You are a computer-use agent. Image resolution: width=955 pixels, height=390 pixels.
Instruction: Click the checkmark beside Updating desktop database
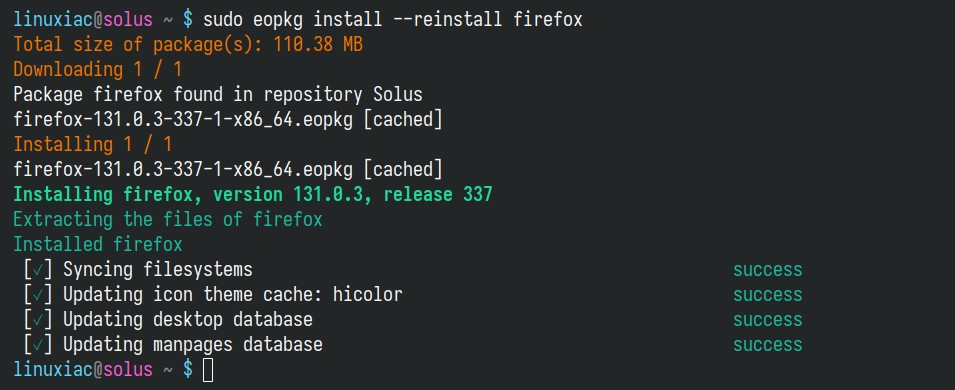point(38,319)
